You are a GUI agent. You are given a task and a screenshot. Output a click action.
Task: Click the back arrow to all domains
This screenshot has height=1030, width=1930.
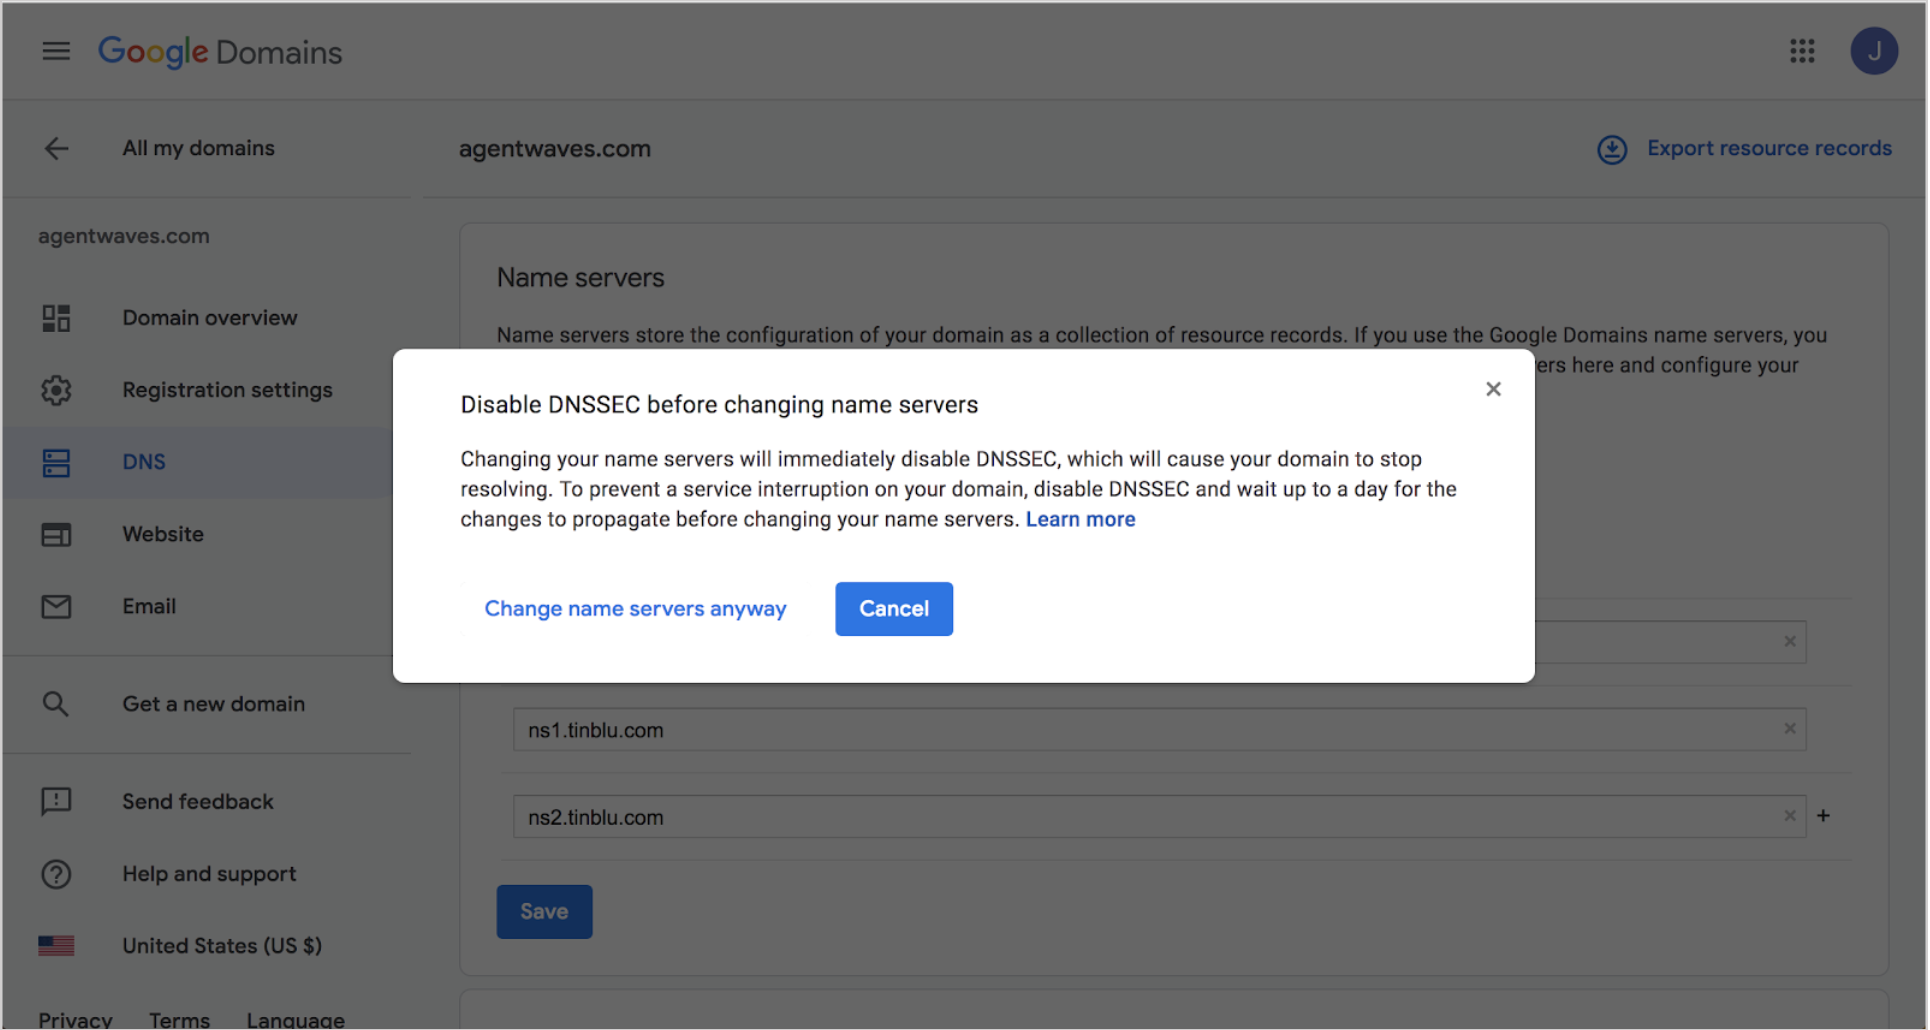[x=57, y=148]
